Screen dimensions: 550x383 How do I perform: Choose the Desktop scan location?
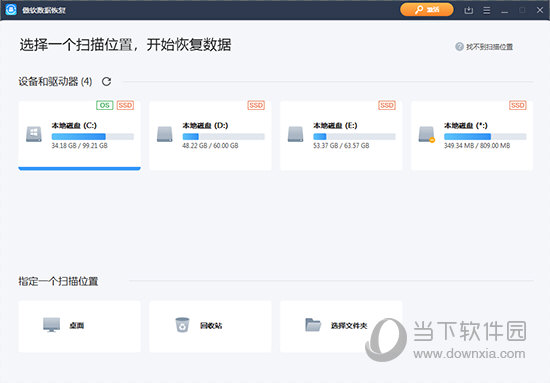(80, 326)
